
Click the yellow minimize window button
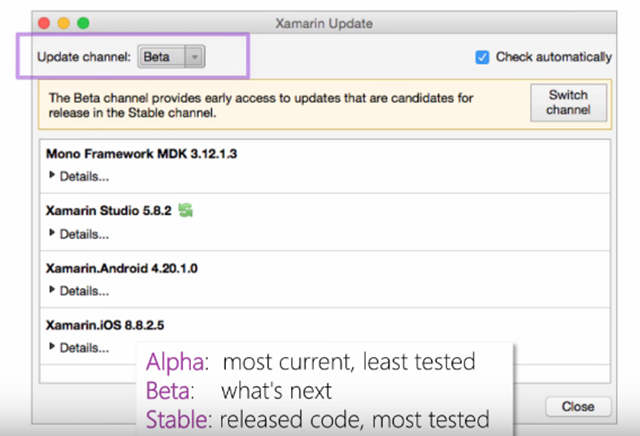click(64, 23)
